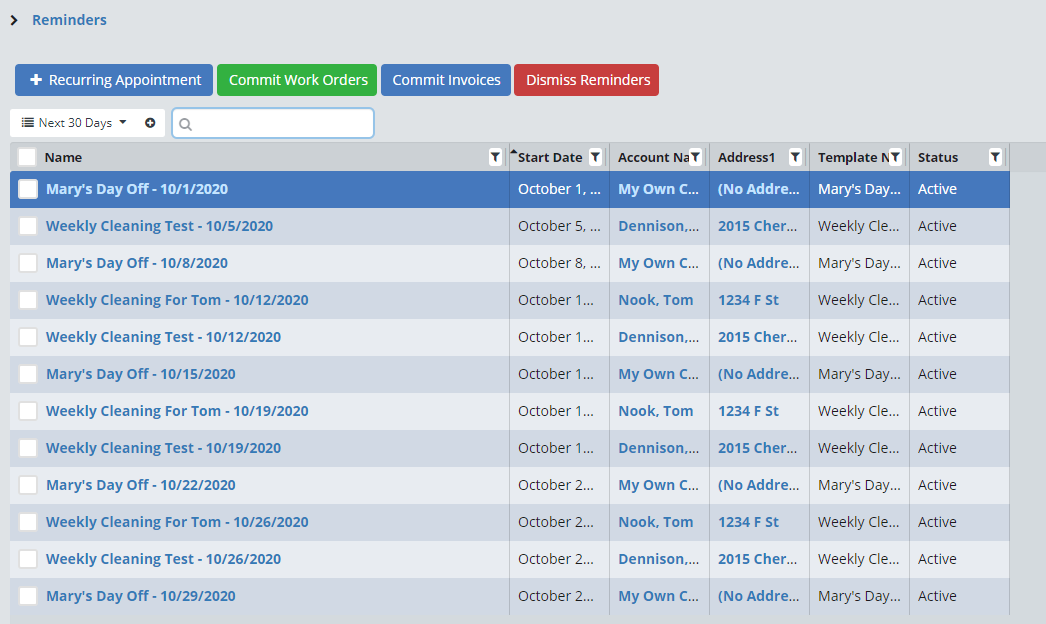The height and width of the screenshot is (624, 1046).
Task: Open the Status column filter
Action: tap(995, 157)
